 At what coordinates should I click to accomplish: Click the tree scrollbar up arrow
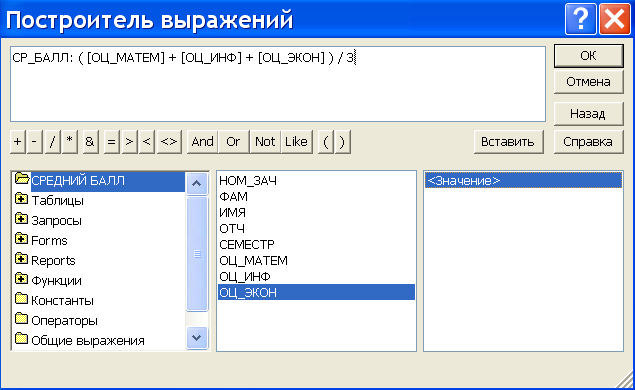click(197, 183)
